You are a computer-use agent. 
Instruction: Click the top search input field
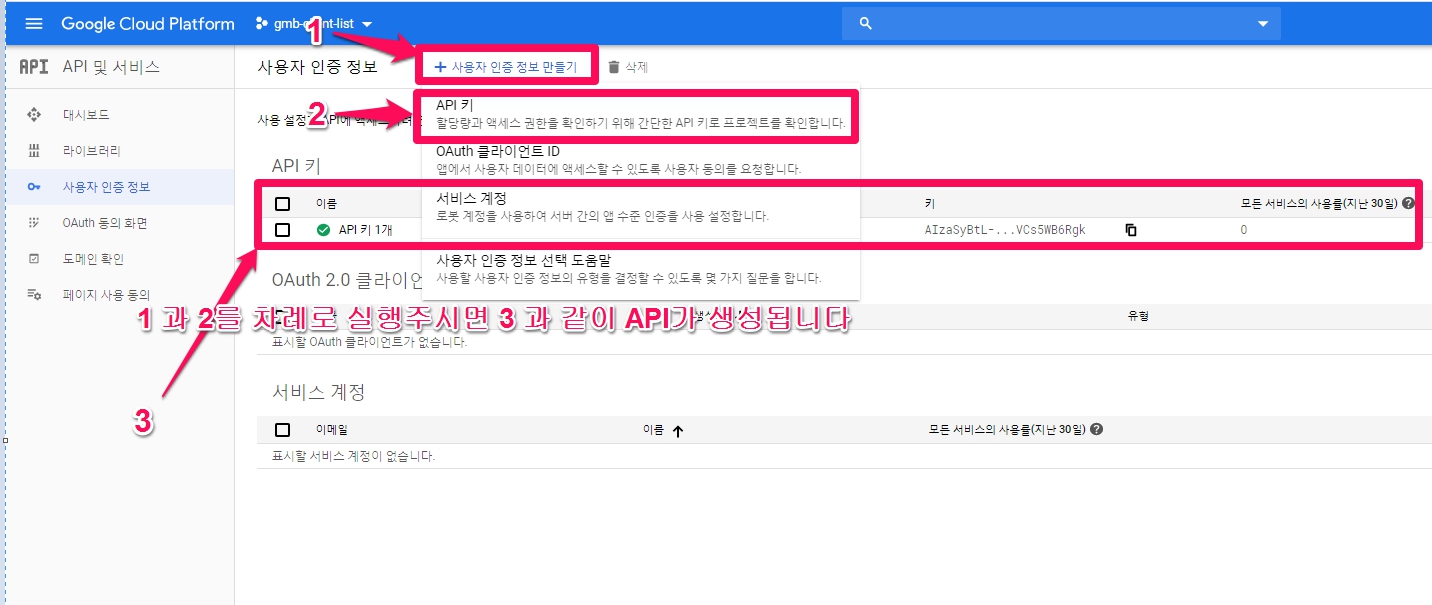1050,24
